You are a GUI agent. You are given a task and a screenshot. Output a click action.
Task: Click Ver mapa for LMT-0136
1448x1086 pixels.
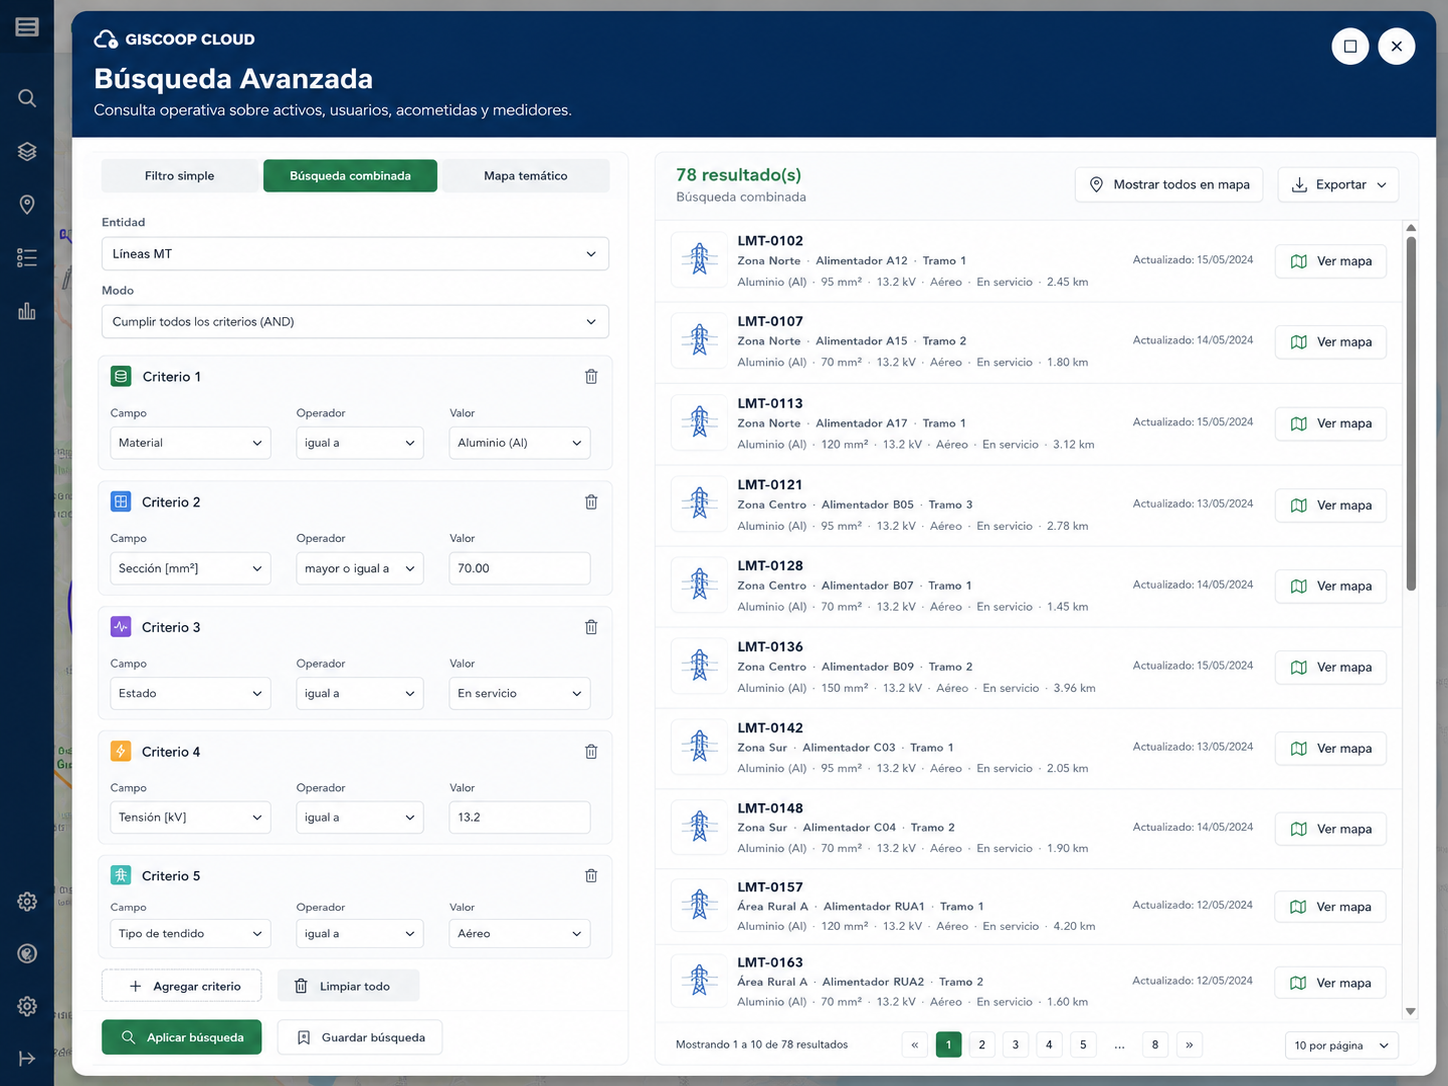(x=1331, y=667)
